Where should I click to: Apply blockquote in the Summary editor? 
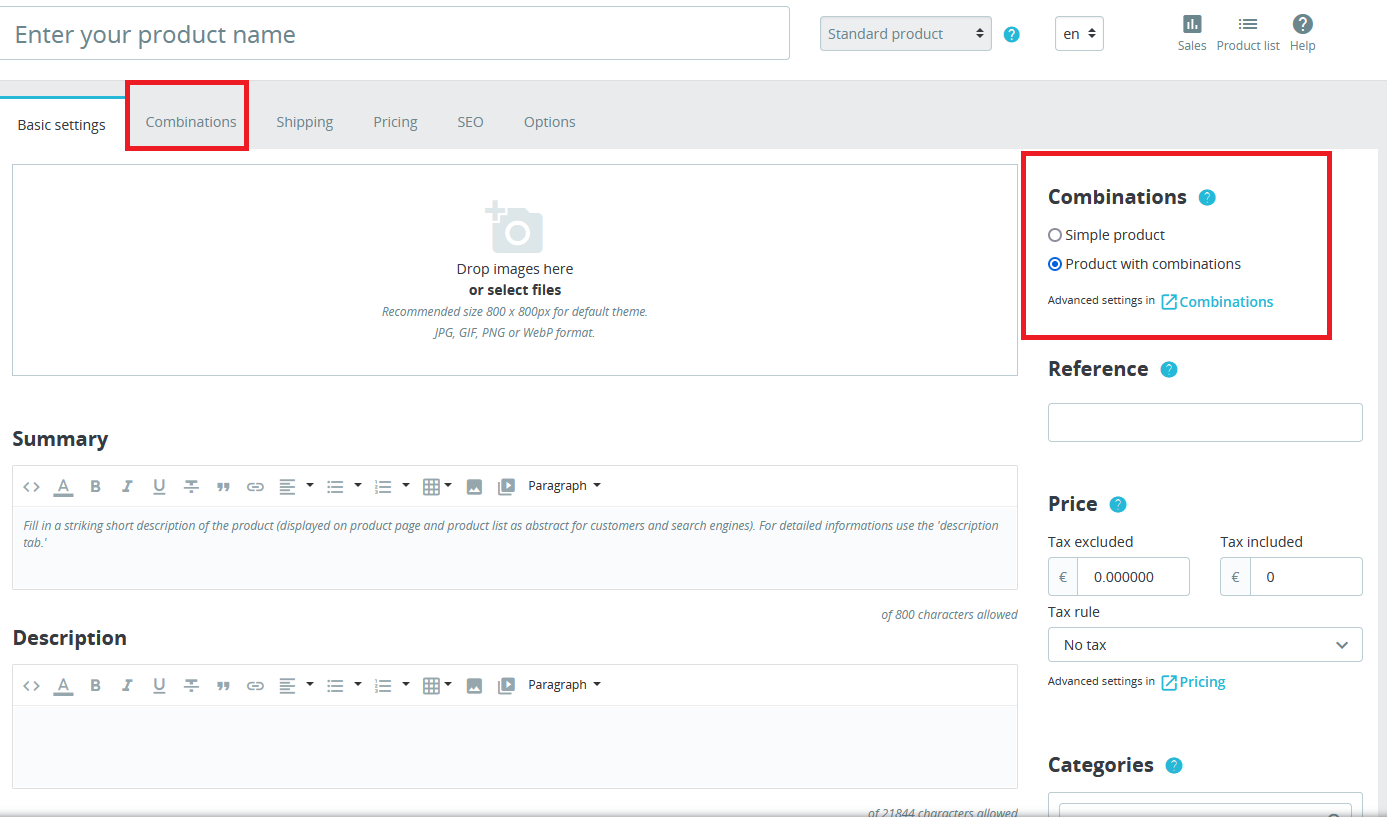pyautogui.click(x=223, y=487)
